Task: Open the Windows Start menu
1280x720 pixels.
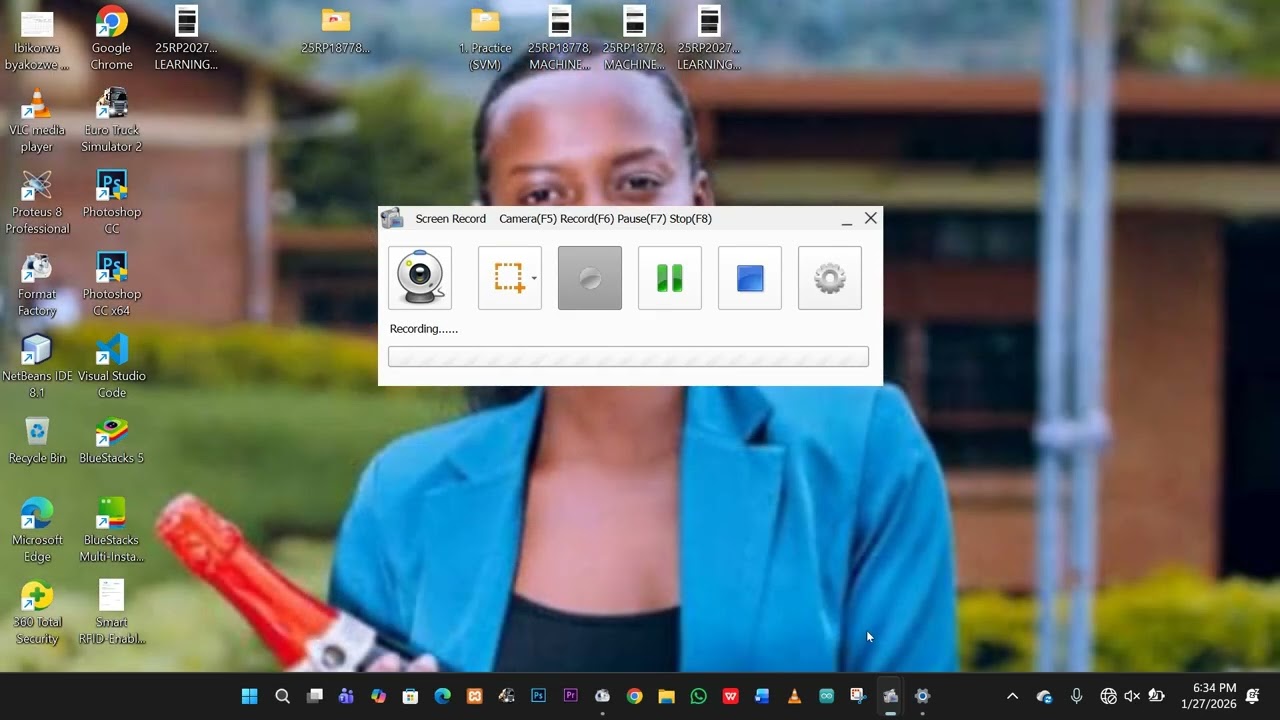Action: [x=250, y=696]
